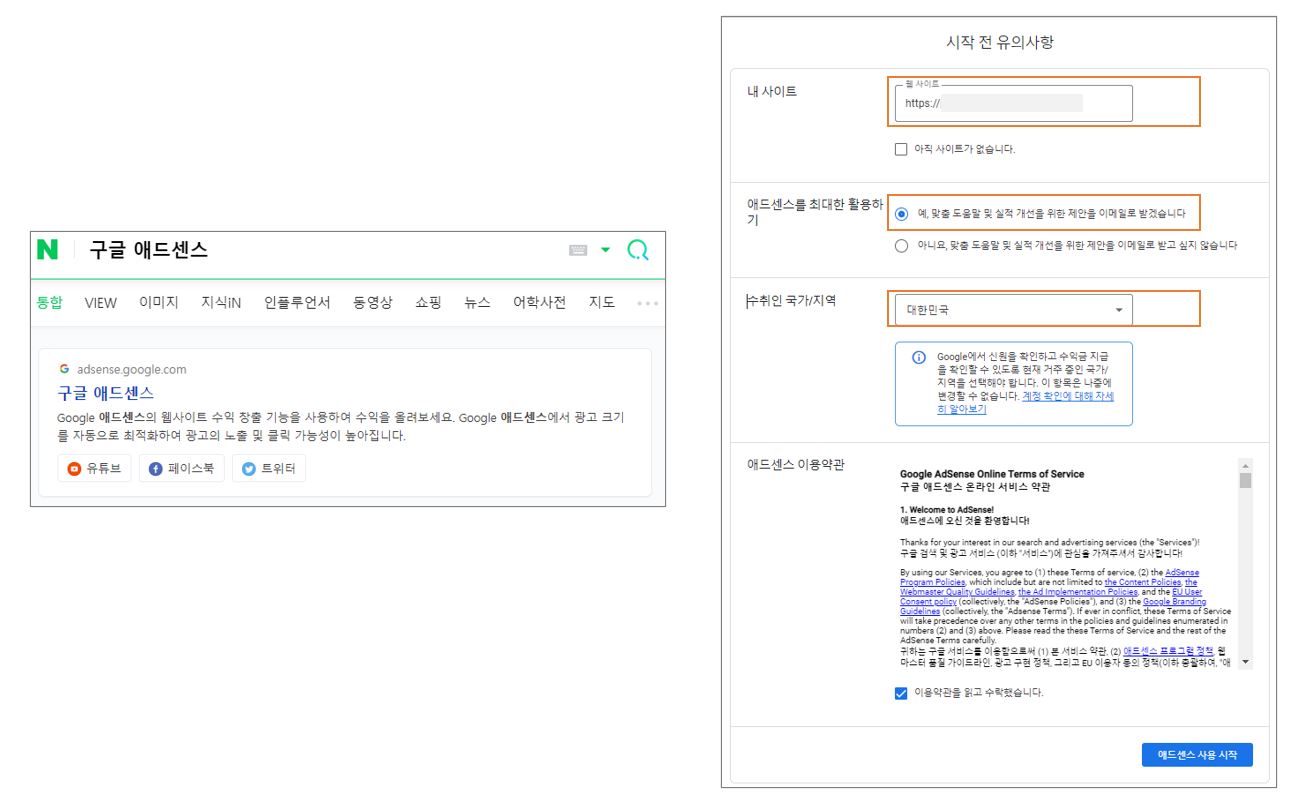The width and height of the screenshot is (1296, 800).
Task: Click the 시작 전 유의사항 heading
Action: 999,42
